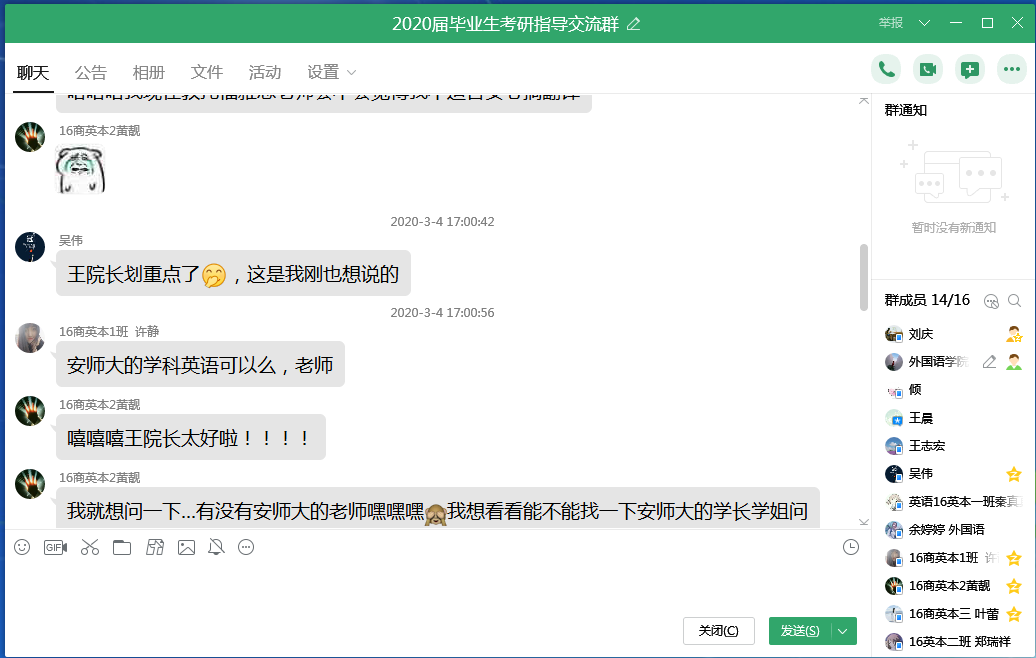The height and width of the screenshot is (658, 1036).
Task: Expand the 设置 tab dropdown
Action: point(351,73)
